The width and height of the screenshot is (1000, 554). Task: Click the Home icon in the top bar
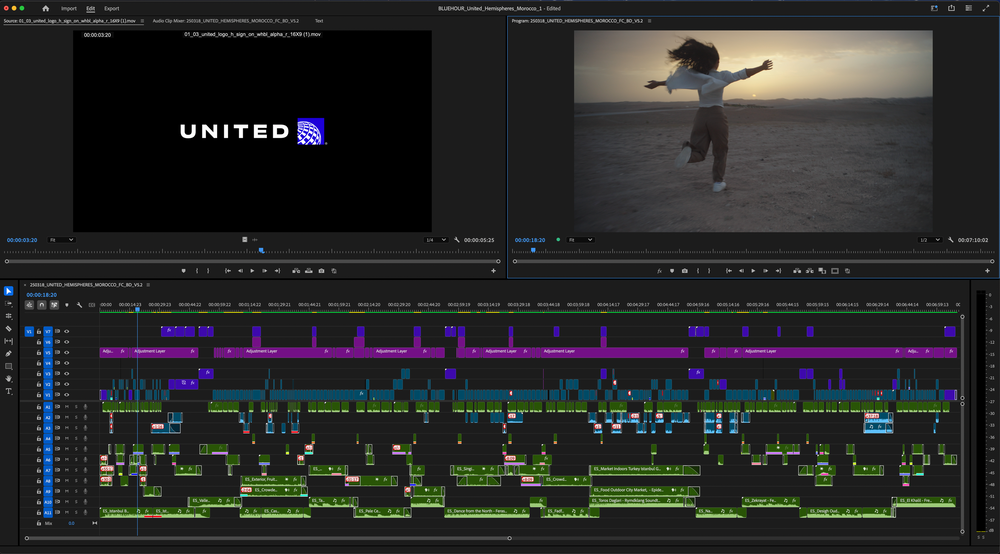(45, 8)
